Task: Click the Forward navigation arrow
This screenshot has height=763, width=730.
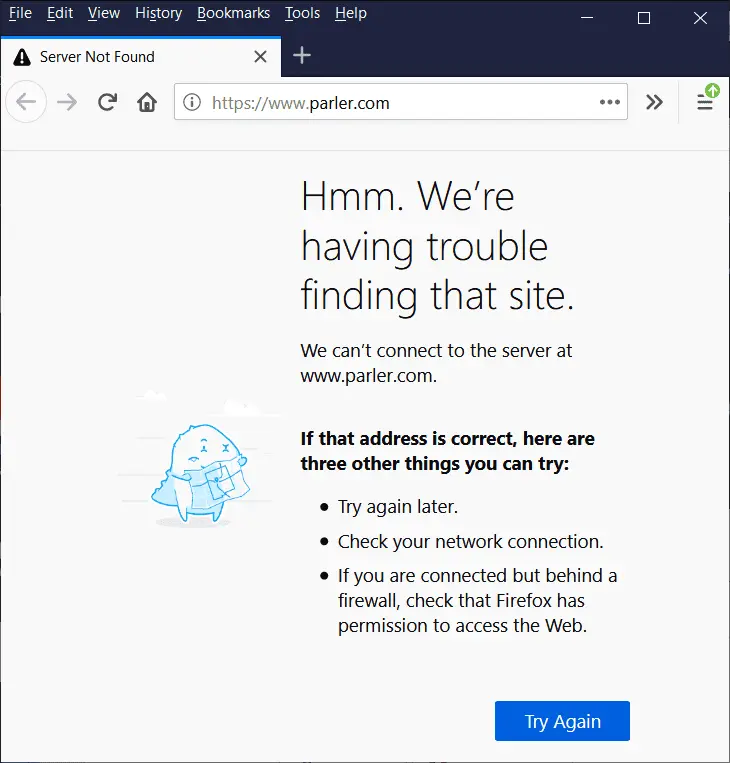Action: [67, 102]
